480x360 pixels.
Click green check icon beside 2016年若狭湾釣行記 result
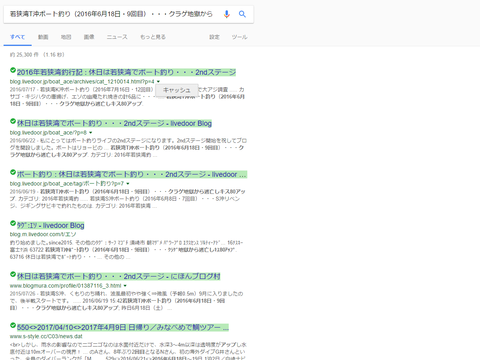13,70
